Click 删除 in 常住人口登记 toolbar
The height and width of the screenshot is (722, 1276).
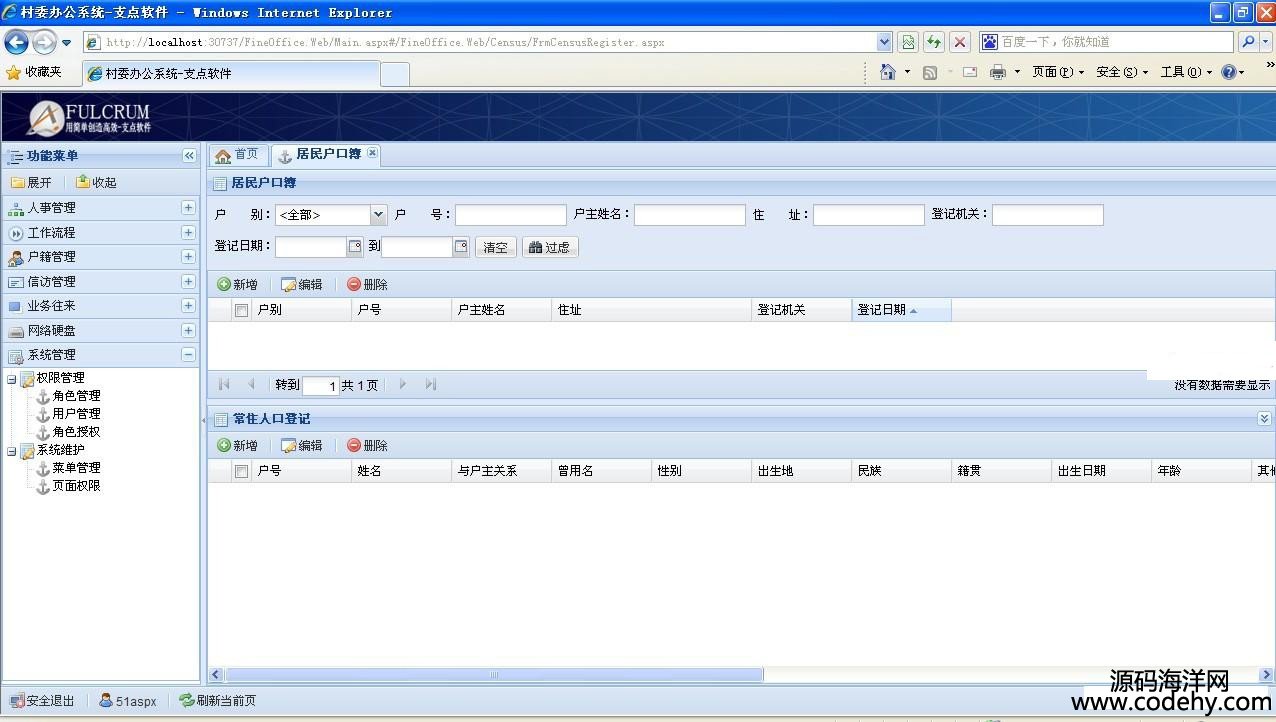point(367,446)
